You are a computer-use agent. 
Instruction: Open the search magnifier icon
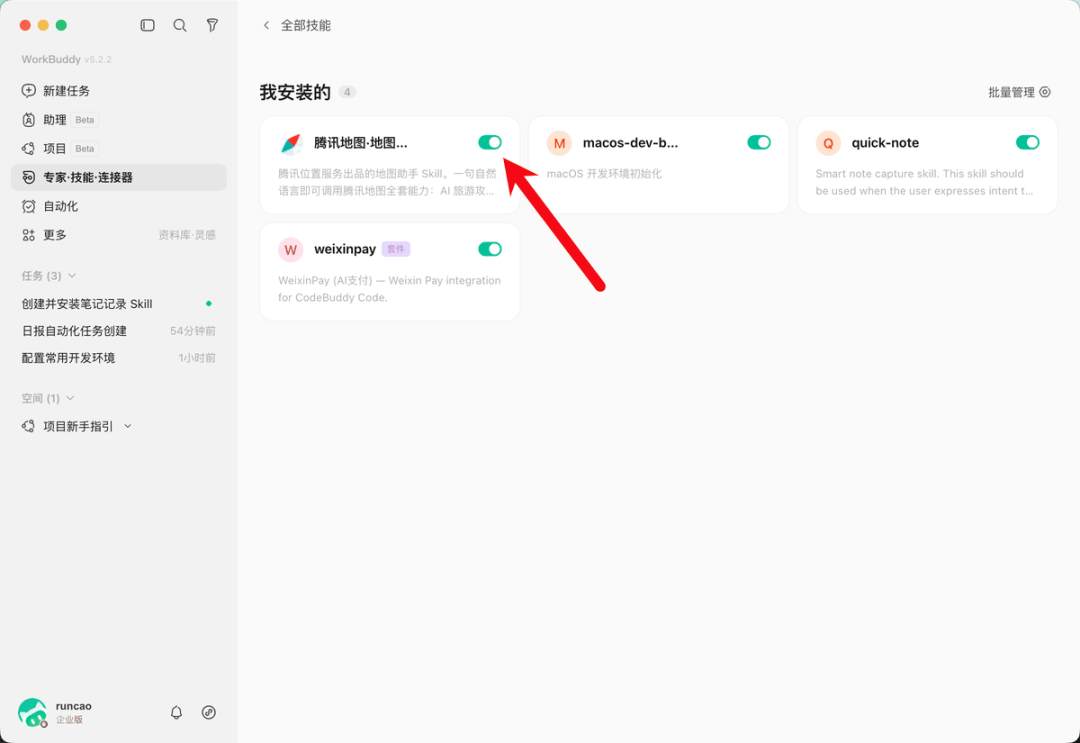[180, 25]
